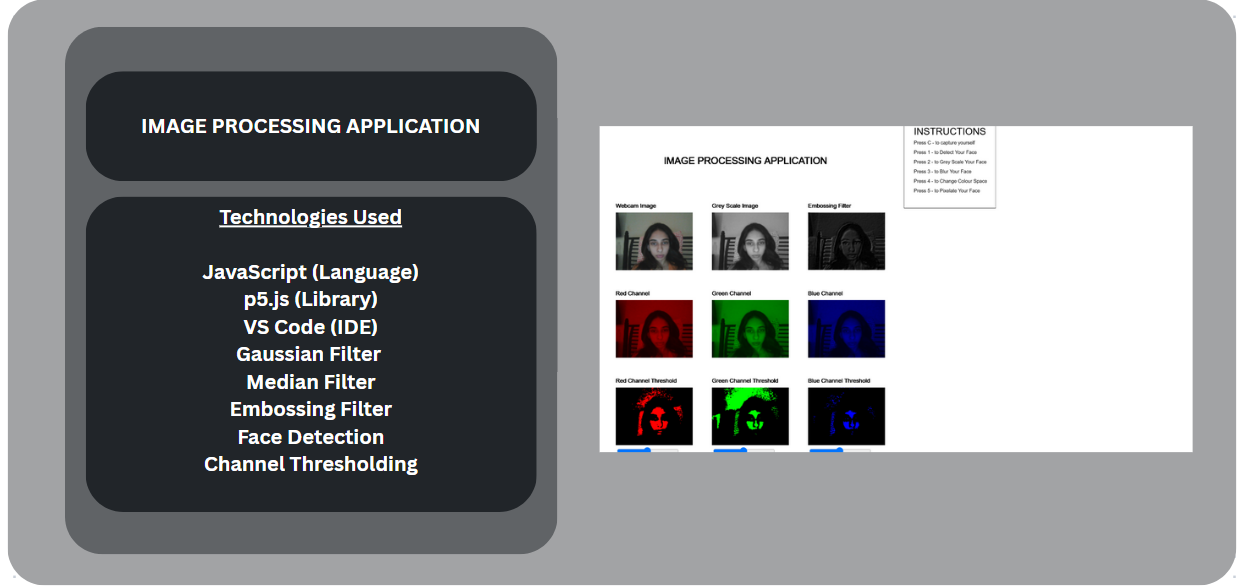Click the black app heading inside the screenshot
The image size is (1246, 588).
pos(745,161)
